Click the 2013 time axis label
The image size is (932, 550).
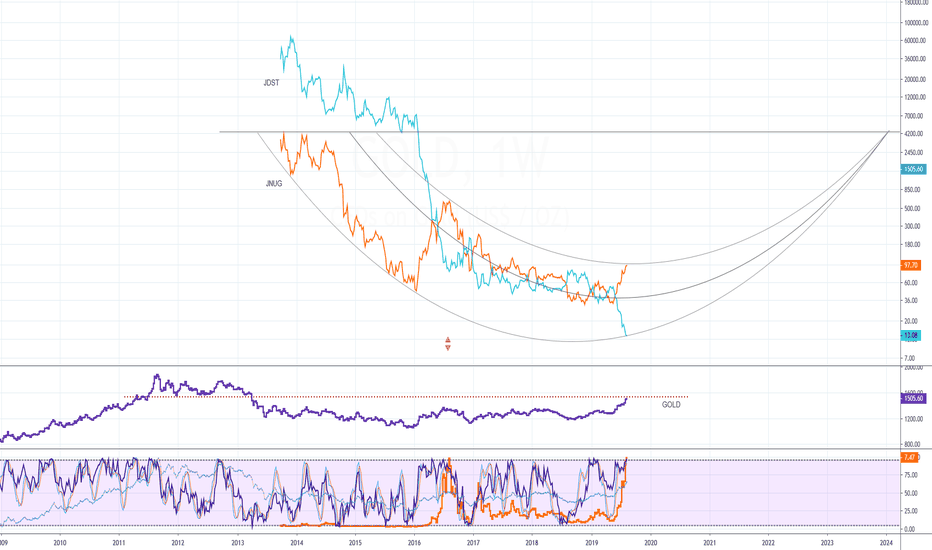(x=237, y=543)
